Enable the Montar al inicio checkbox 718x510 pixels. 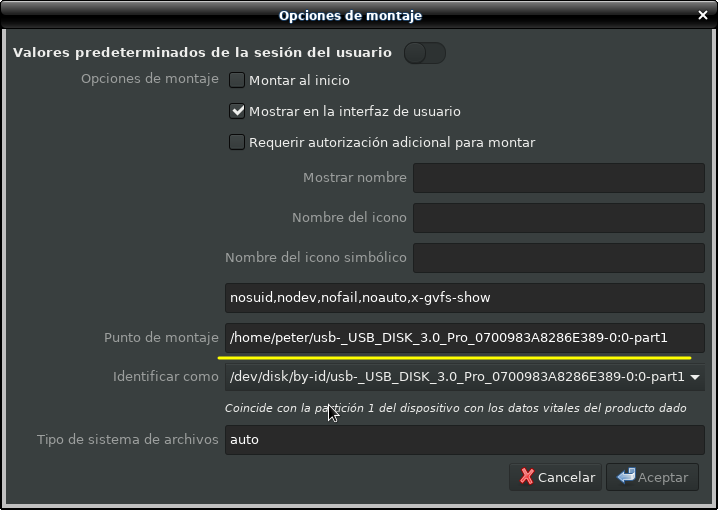coord(237,80)
